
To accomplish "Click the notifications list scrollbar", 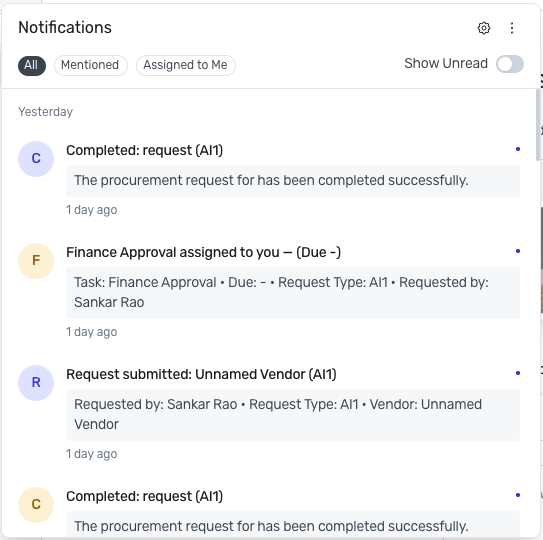I will (539, 125).
